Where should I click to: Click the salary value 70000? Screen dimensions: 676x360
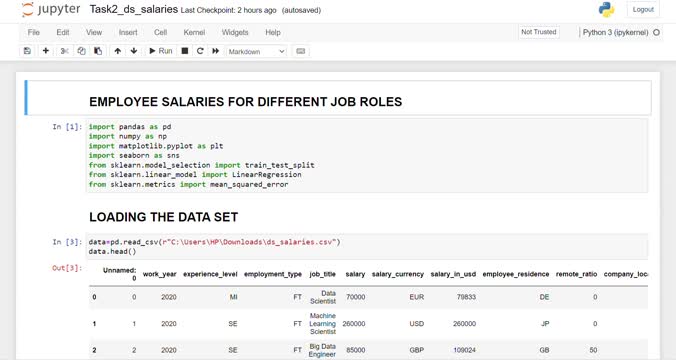[x=356, y=297]
